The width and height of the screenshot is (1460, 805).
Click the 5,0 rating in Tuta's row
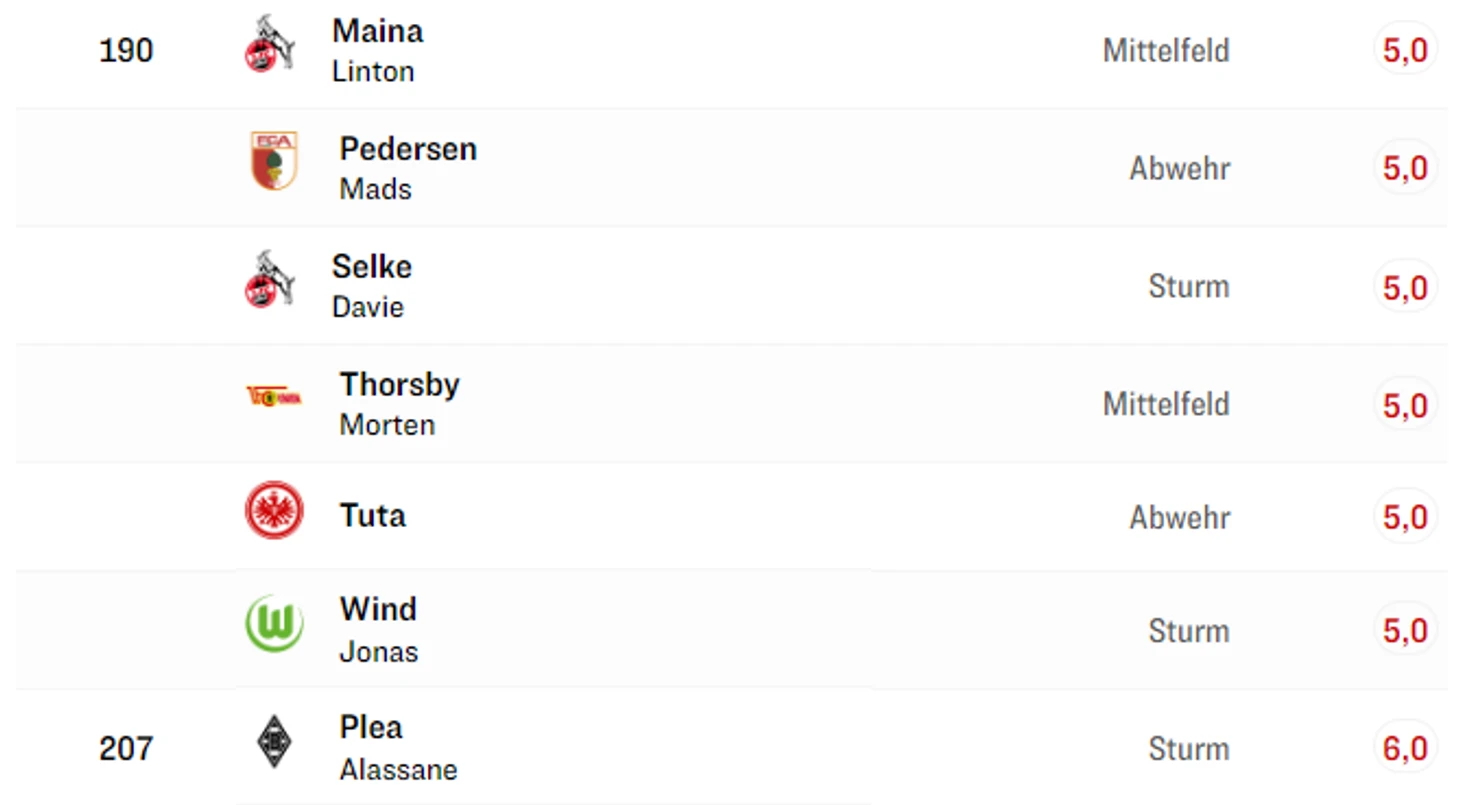[1405, 517]
